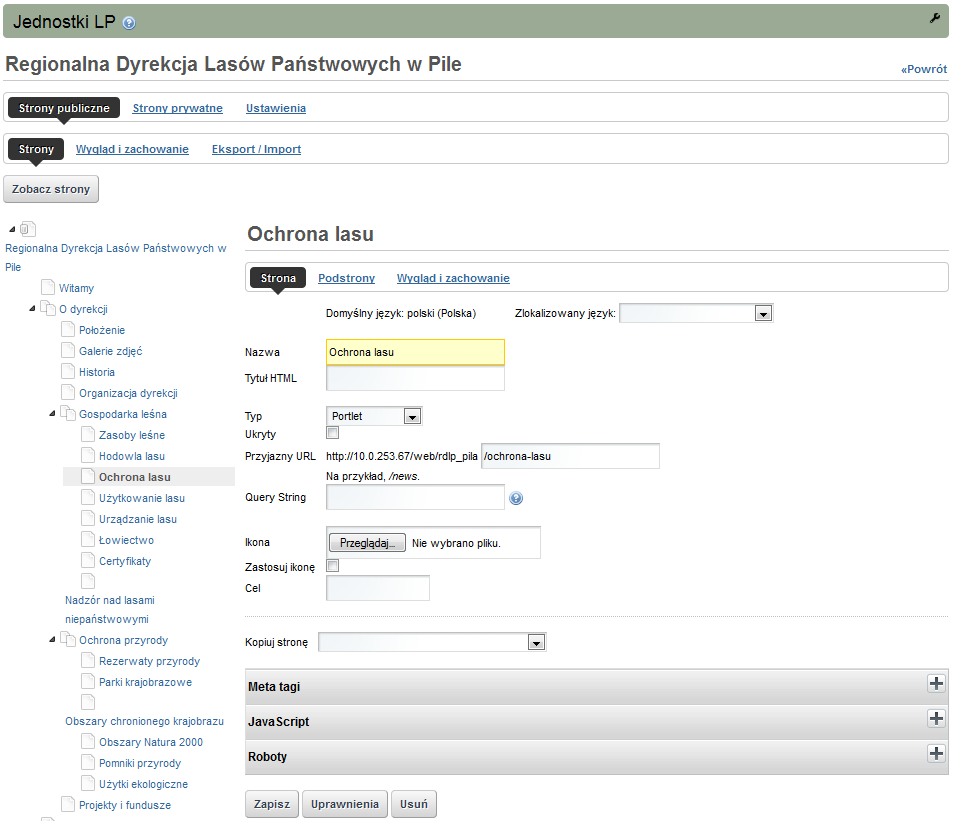Image resolution: width=953 pixels, height=821 pixels.
Task: Open the Zlokalizowany język dropdown
Action: point(696,314)
